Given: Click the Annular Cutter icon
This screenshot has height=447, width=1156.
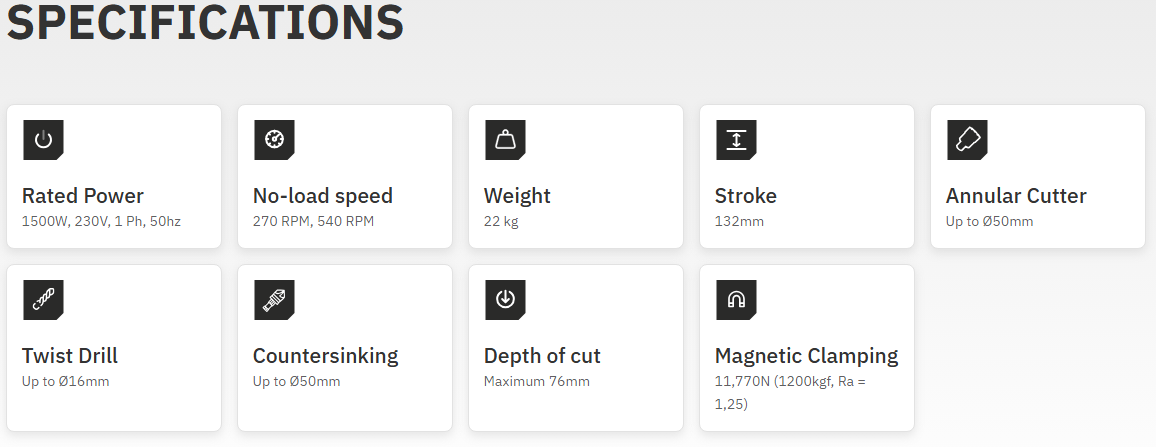Looking at the screenshot, I should point(967,140).
